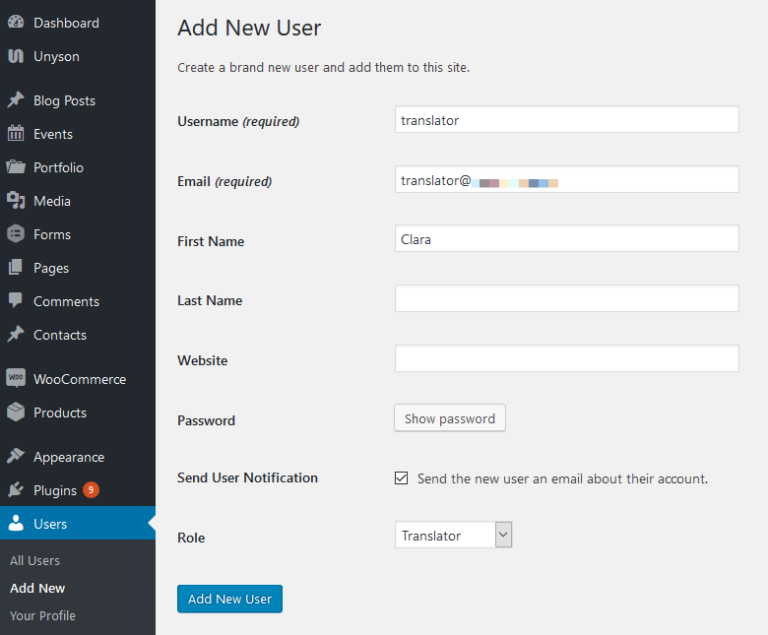
Task: Click the Portfolio folder icon
Action: 16,167
